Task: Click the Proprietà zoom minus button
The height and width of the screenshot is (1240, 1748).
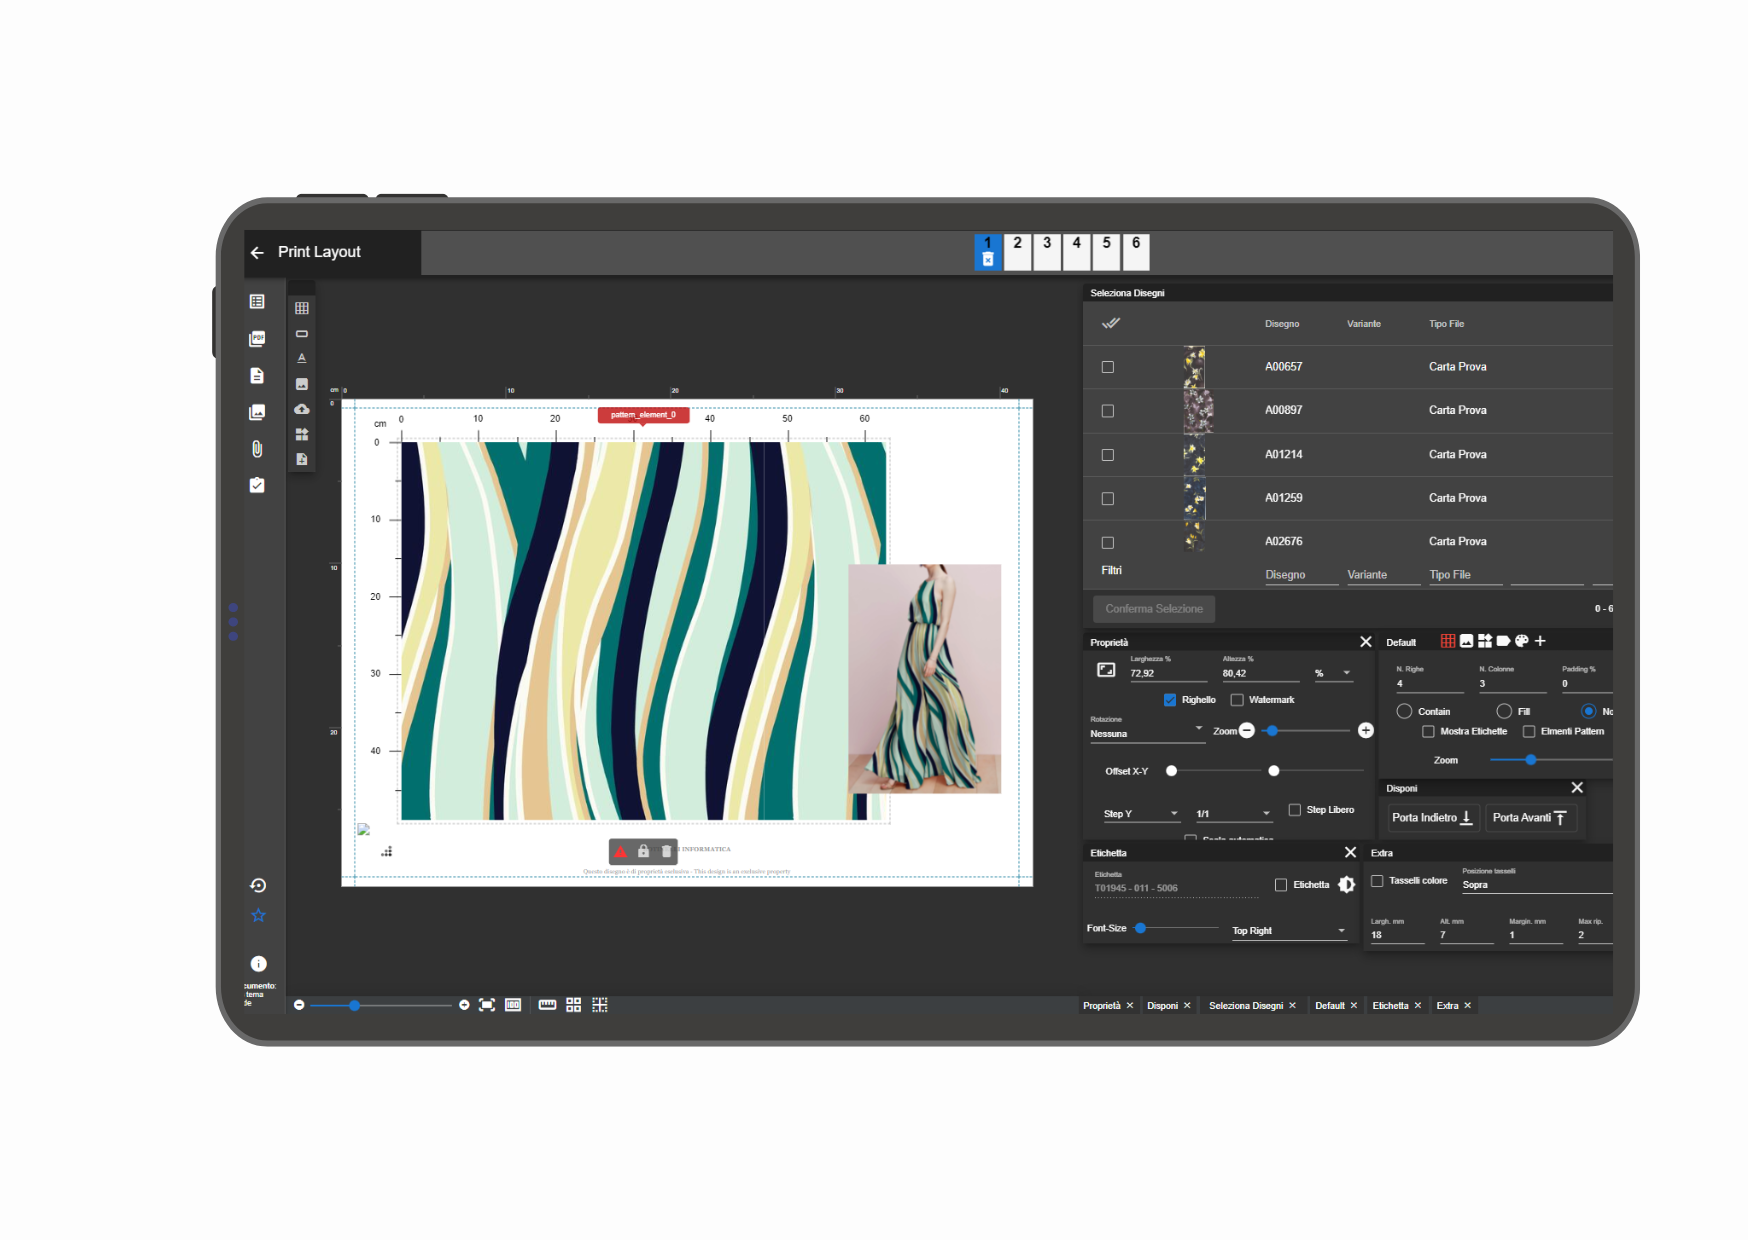Action: [1247, 731]
